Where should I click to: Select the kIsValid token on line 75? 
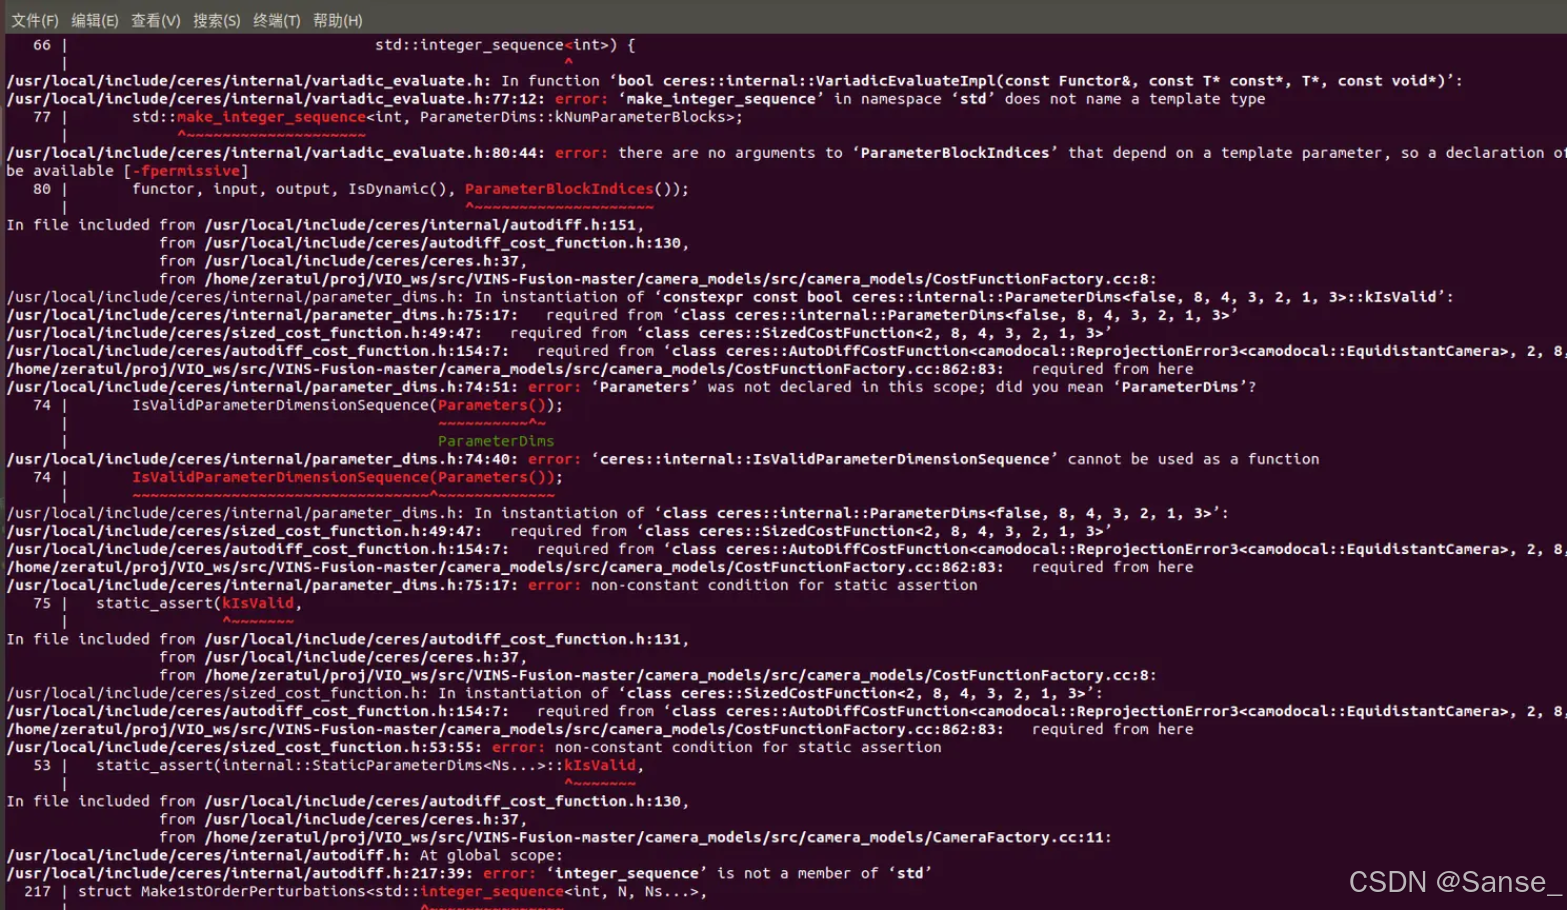click(x=258, y=603)
